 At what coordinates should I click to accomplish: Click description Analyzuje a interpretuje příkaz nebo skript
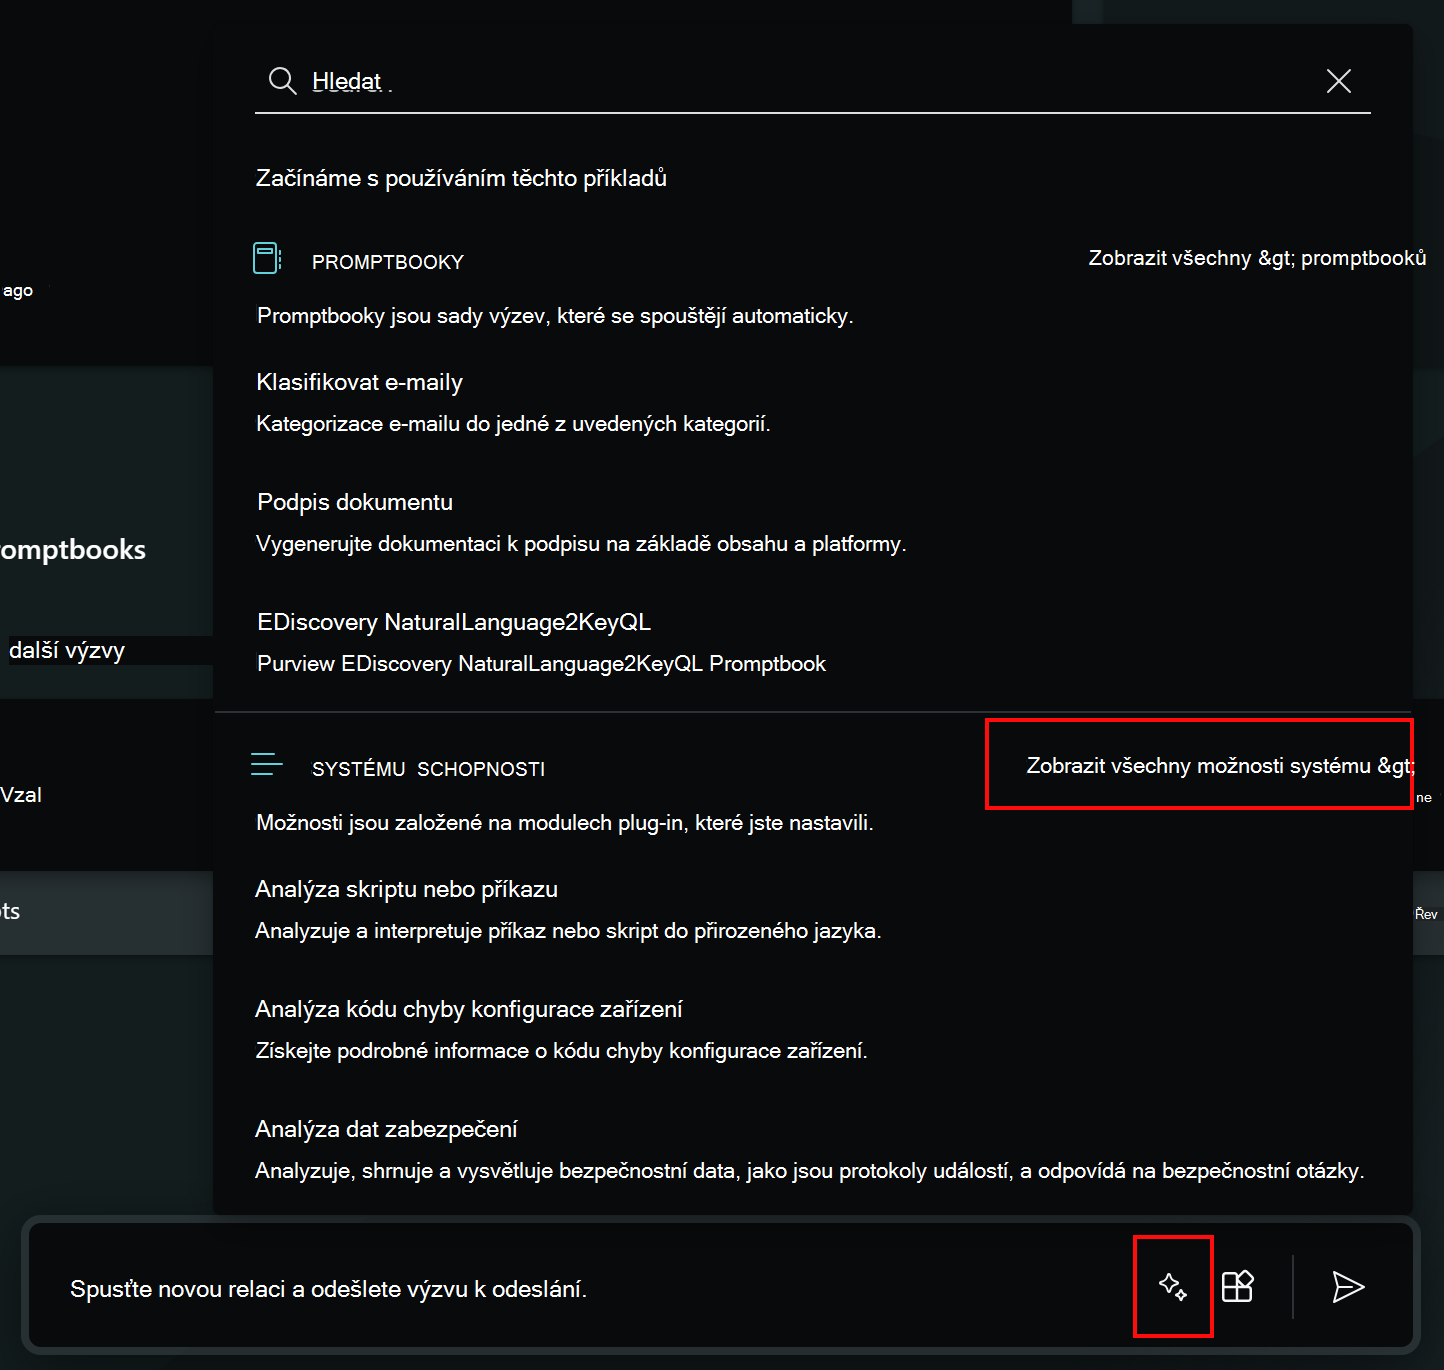click(x=568, y=931)
